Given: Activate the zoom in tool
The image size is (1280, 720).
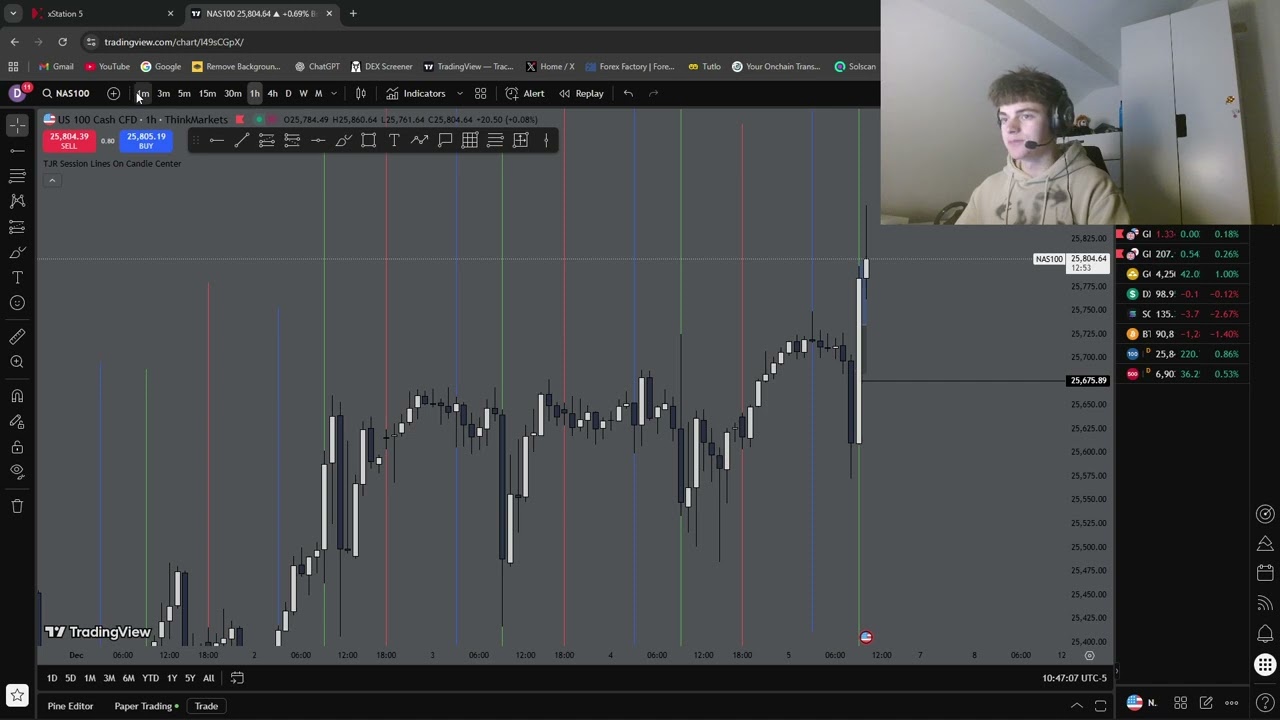Looking at the screenshot, I should [x=17, y=362].
